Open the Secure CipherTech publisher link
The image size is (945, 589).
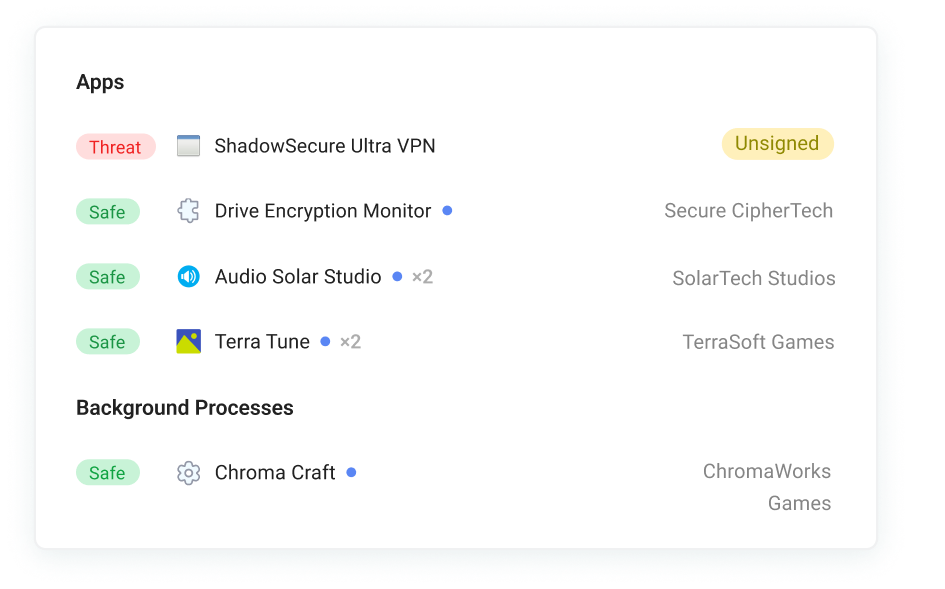click(748, 211)
